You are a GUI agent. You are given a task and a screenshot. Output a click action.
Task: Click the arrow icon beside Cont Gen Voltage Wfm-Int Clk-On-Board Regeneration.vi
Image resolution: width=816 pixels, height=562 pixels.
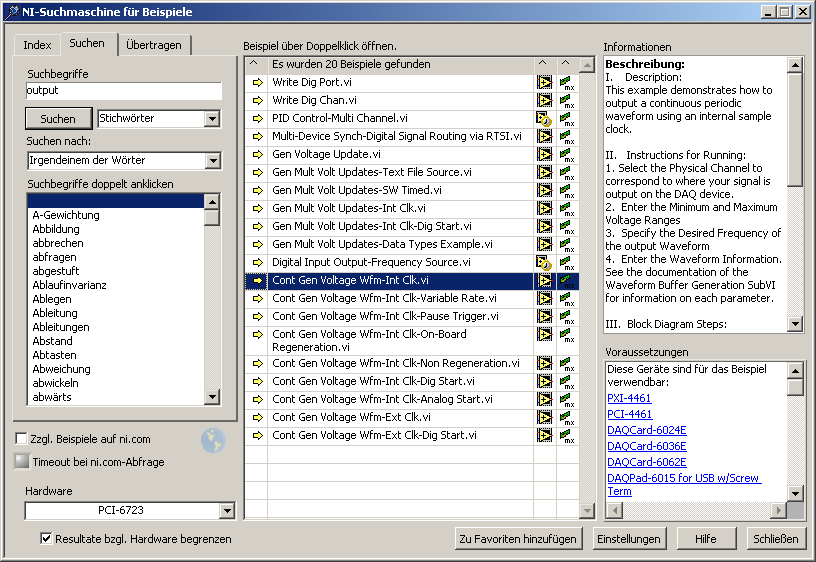pos(257,335)
